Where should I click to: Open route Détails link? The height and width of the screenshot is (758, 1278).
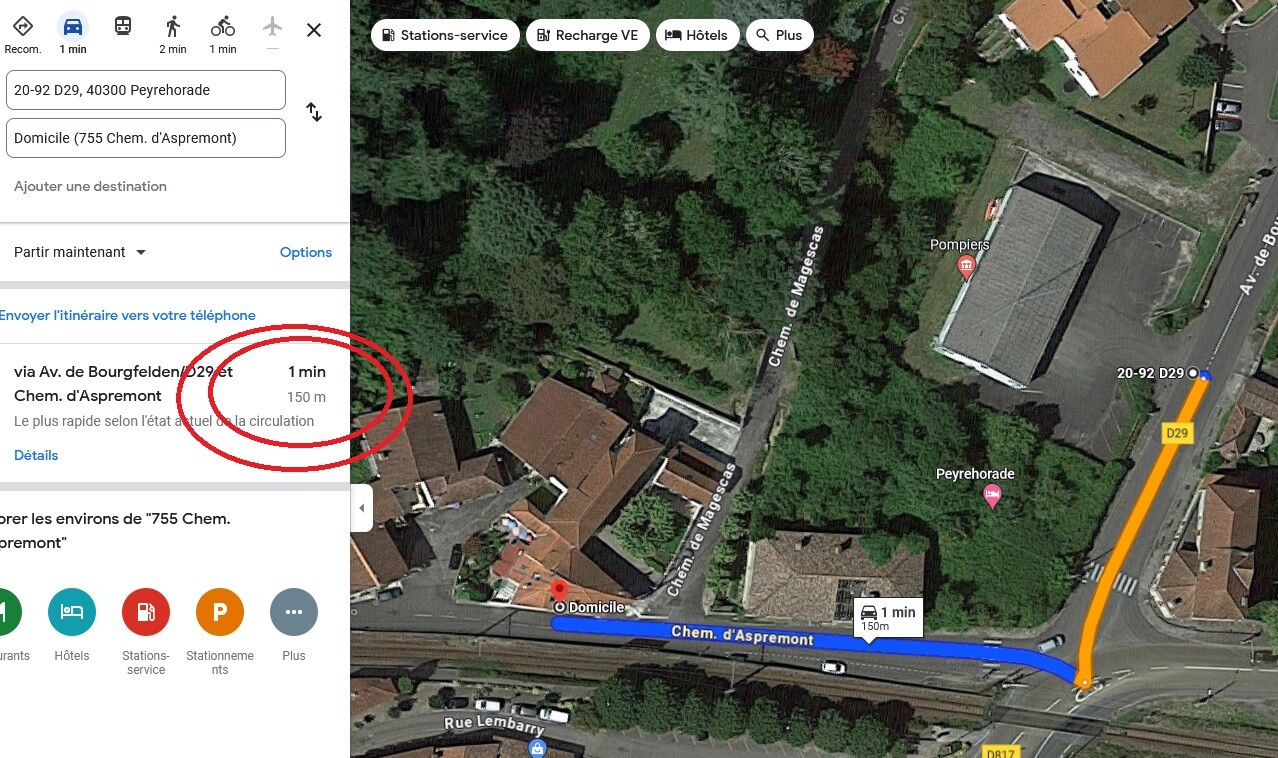[36, 455]
